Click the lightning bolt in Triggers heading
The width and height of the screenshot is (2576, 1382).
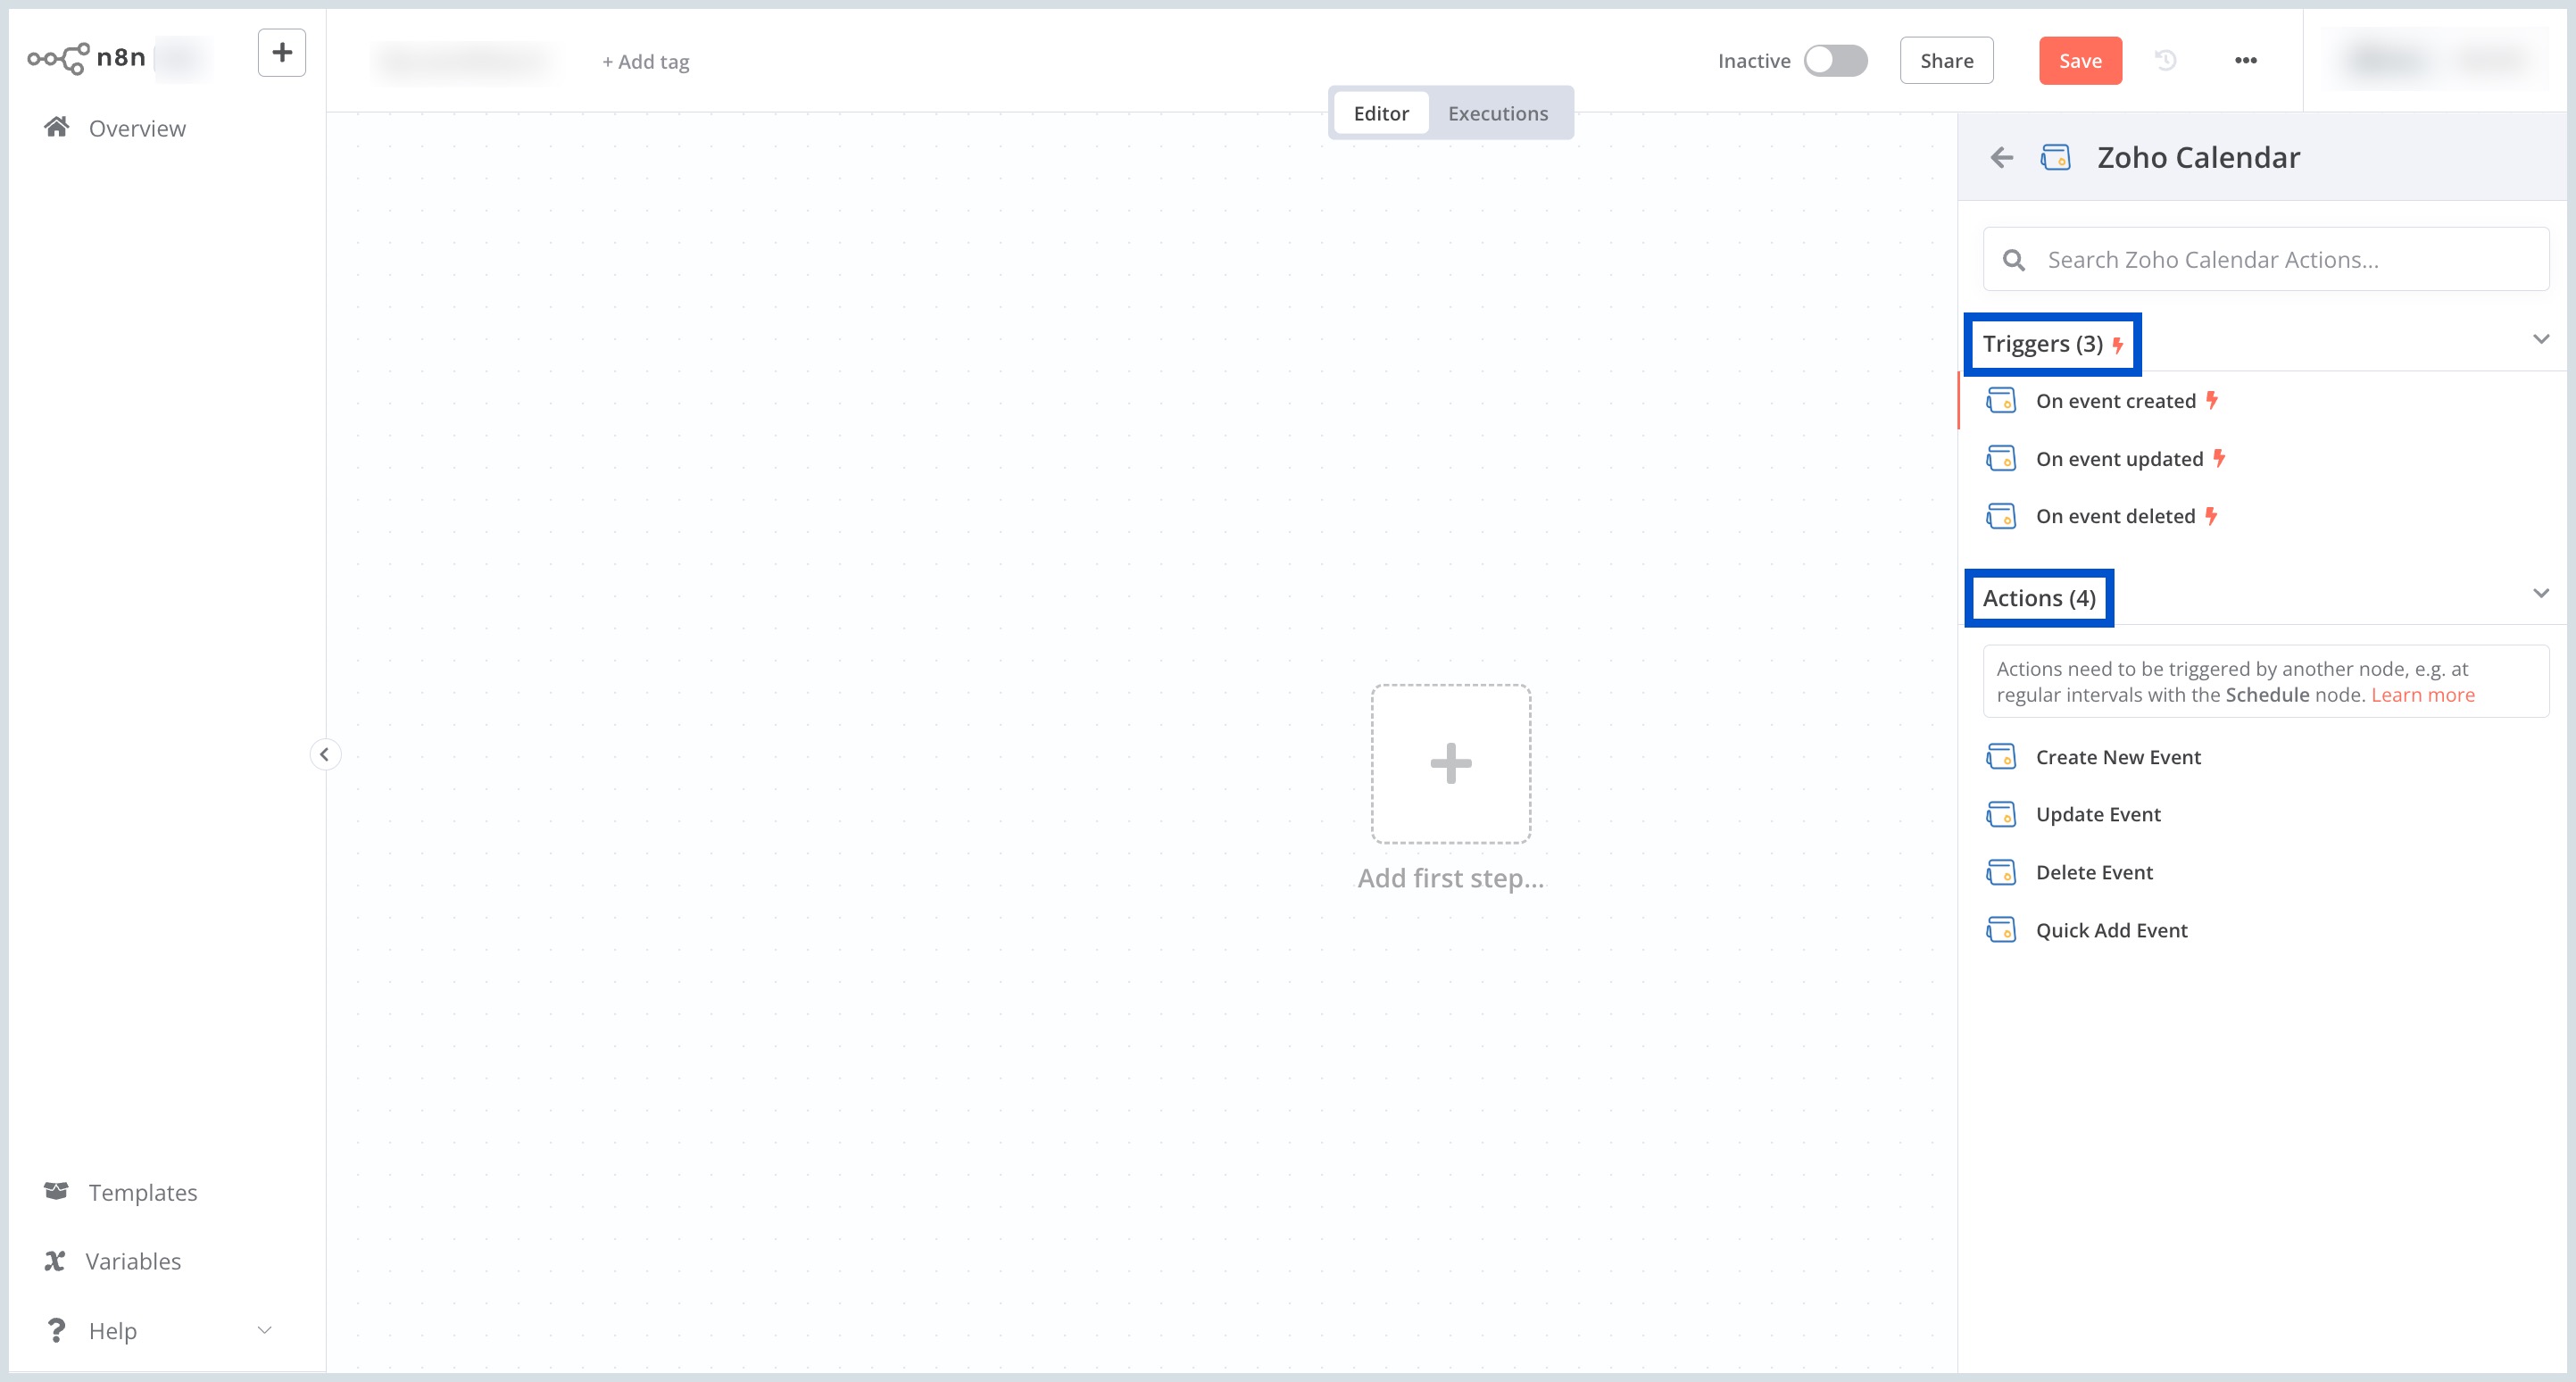[x=2118, y=345]
